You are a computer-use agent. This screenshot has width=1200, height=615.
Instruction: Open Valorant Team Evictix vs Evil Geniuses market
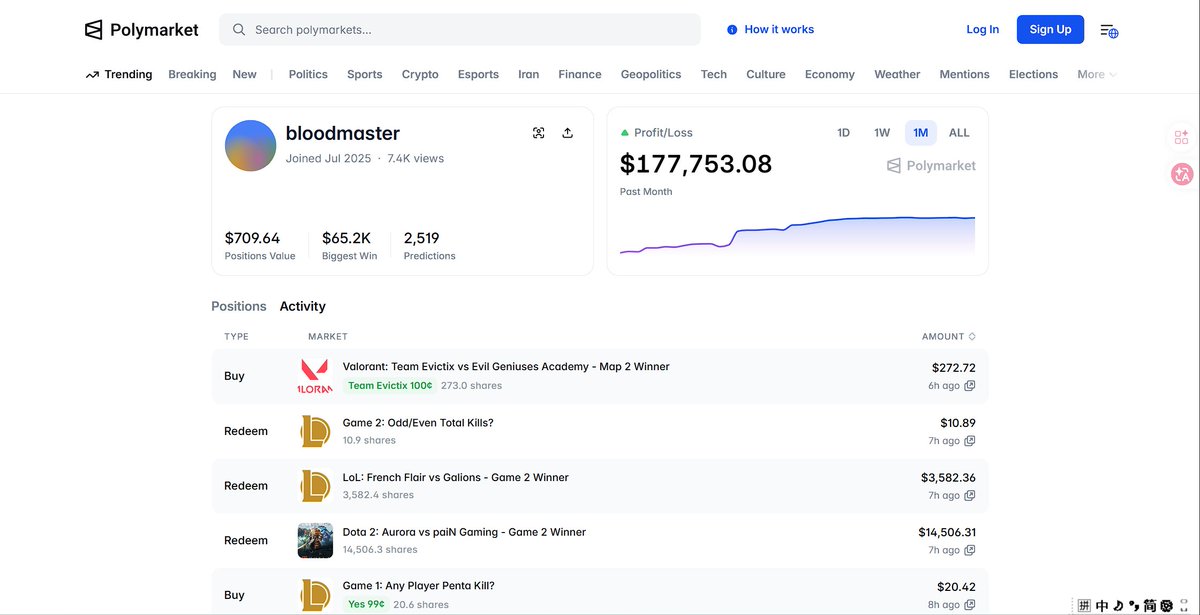pos(506,367)
